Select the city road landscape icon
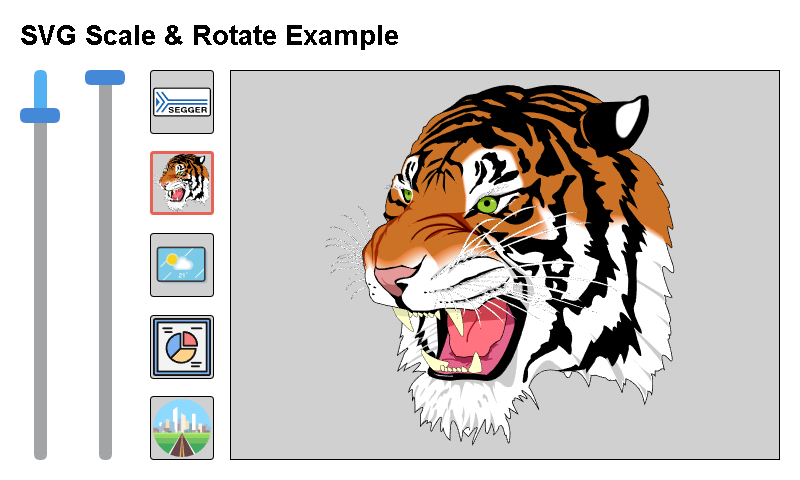Viewport: 800px width, 480px height. tap(181, 428)
